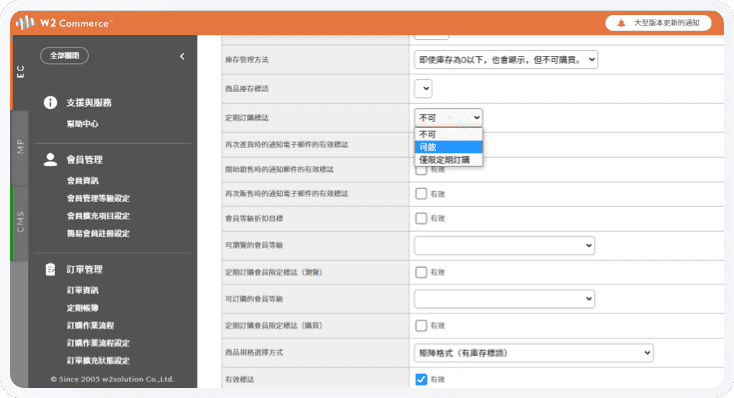734x398 pixels.
Task: Switch to the CMS side tab
Action: (x=20, y=222)
